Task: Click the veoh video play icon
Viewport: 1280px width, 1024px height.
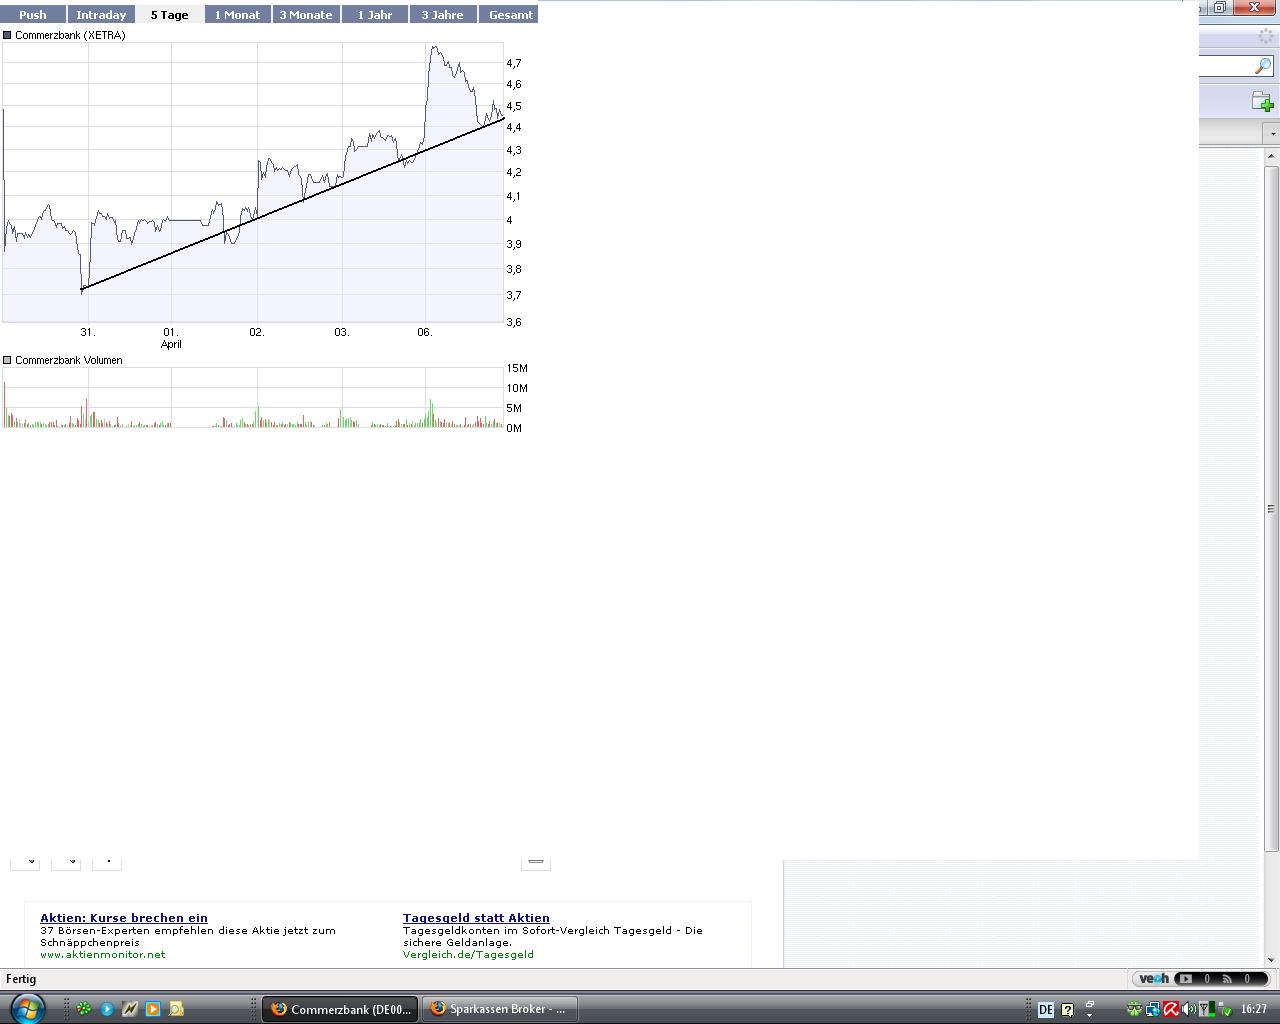Action: (1185, 979)
